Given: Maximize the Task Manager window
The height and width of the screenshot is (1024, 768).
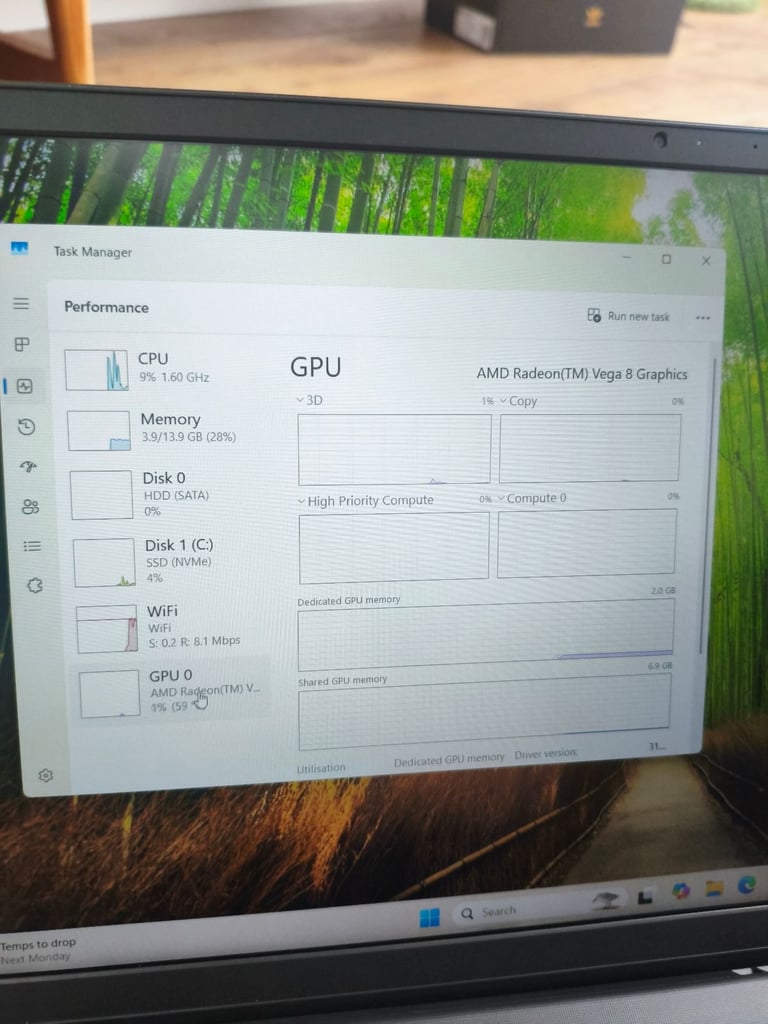Looking at the screenshot, I should coord(666,259).
